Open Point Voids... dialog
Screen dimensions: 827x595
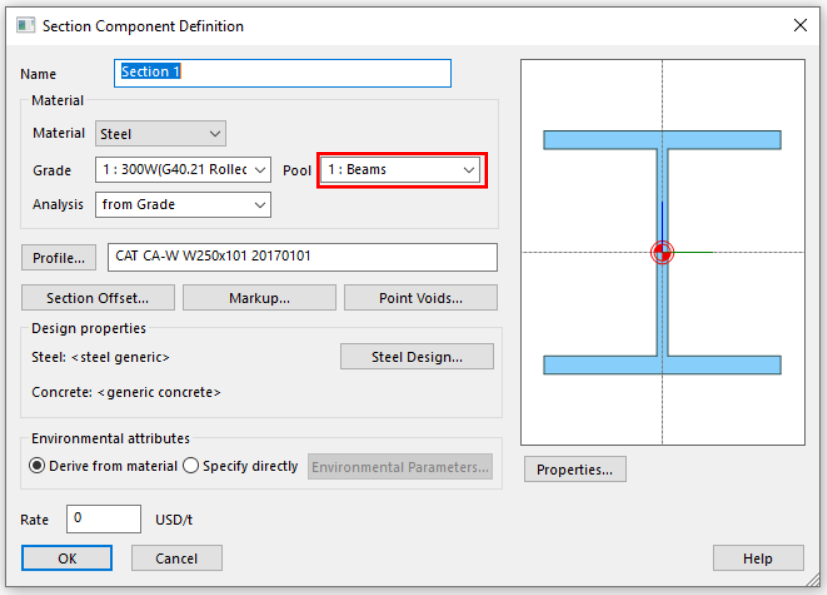pos(420,298)
